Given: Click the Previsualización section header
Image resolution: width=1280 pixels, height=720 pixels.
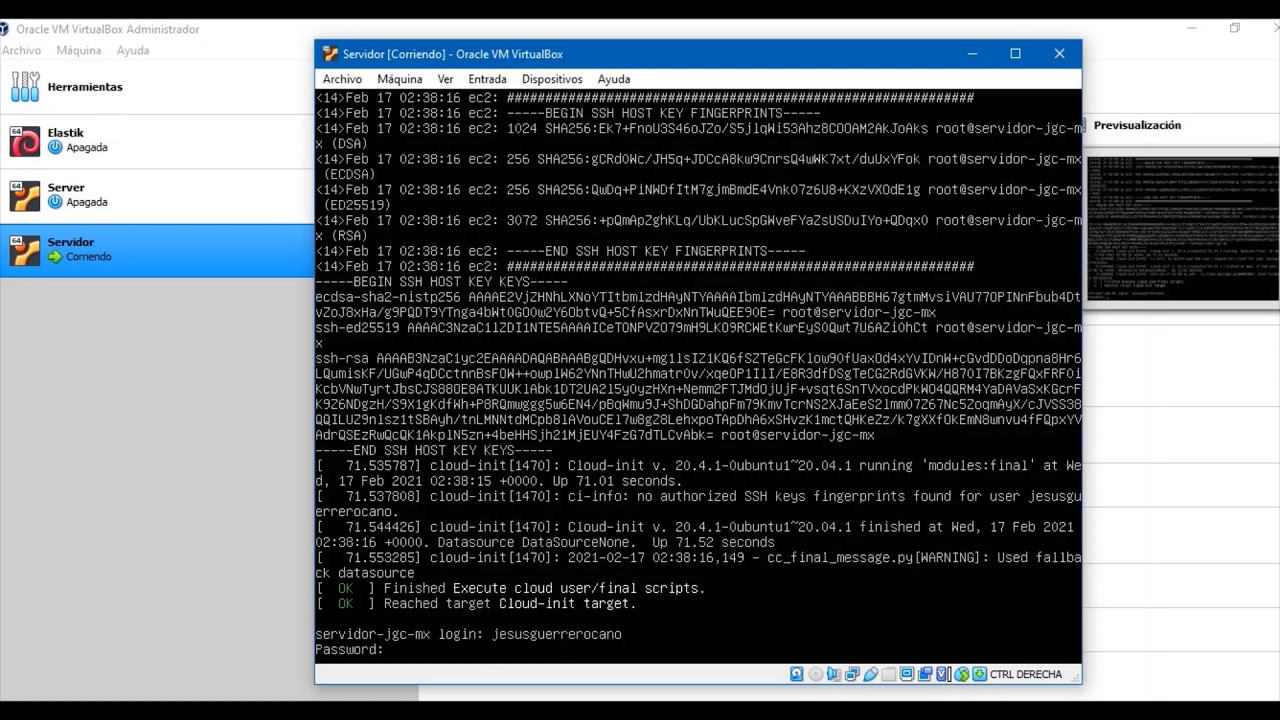Looking at the screenshot, I should point(1137,125).
